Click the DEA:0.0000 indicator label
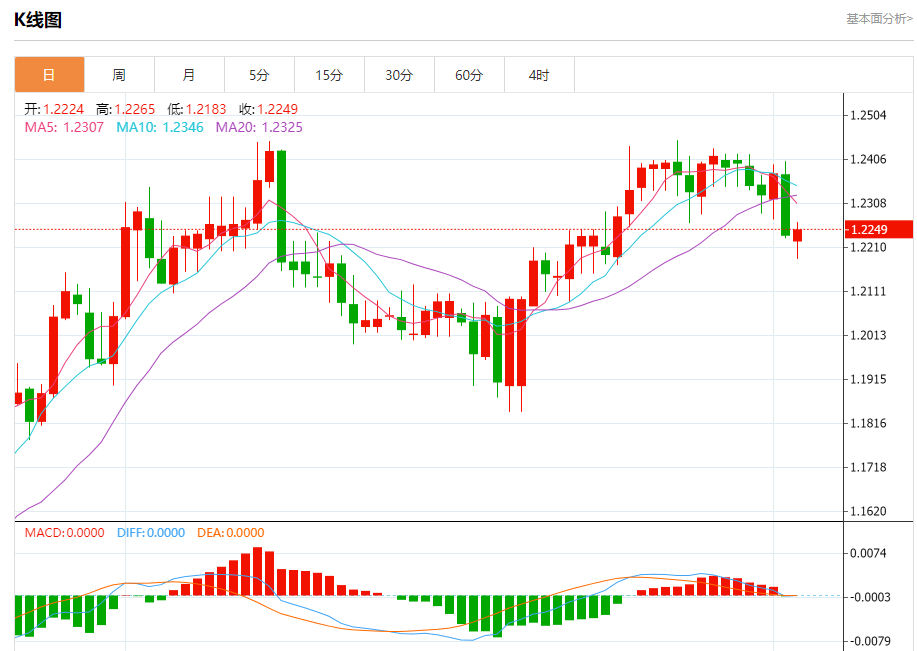This screenshot has width=917, height=651. point(230,533)
